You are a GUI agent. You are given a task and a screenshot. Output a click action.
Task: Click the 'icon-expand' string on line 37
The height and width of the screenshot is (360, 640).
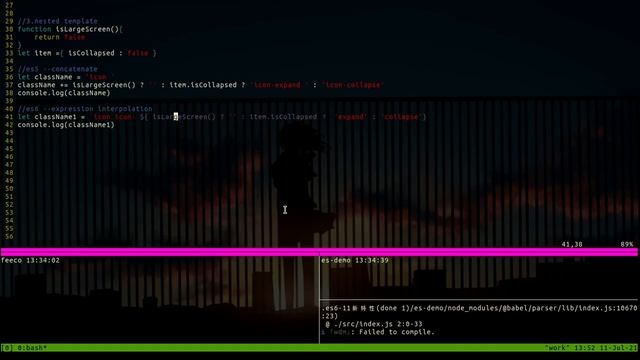pos(276,85)
